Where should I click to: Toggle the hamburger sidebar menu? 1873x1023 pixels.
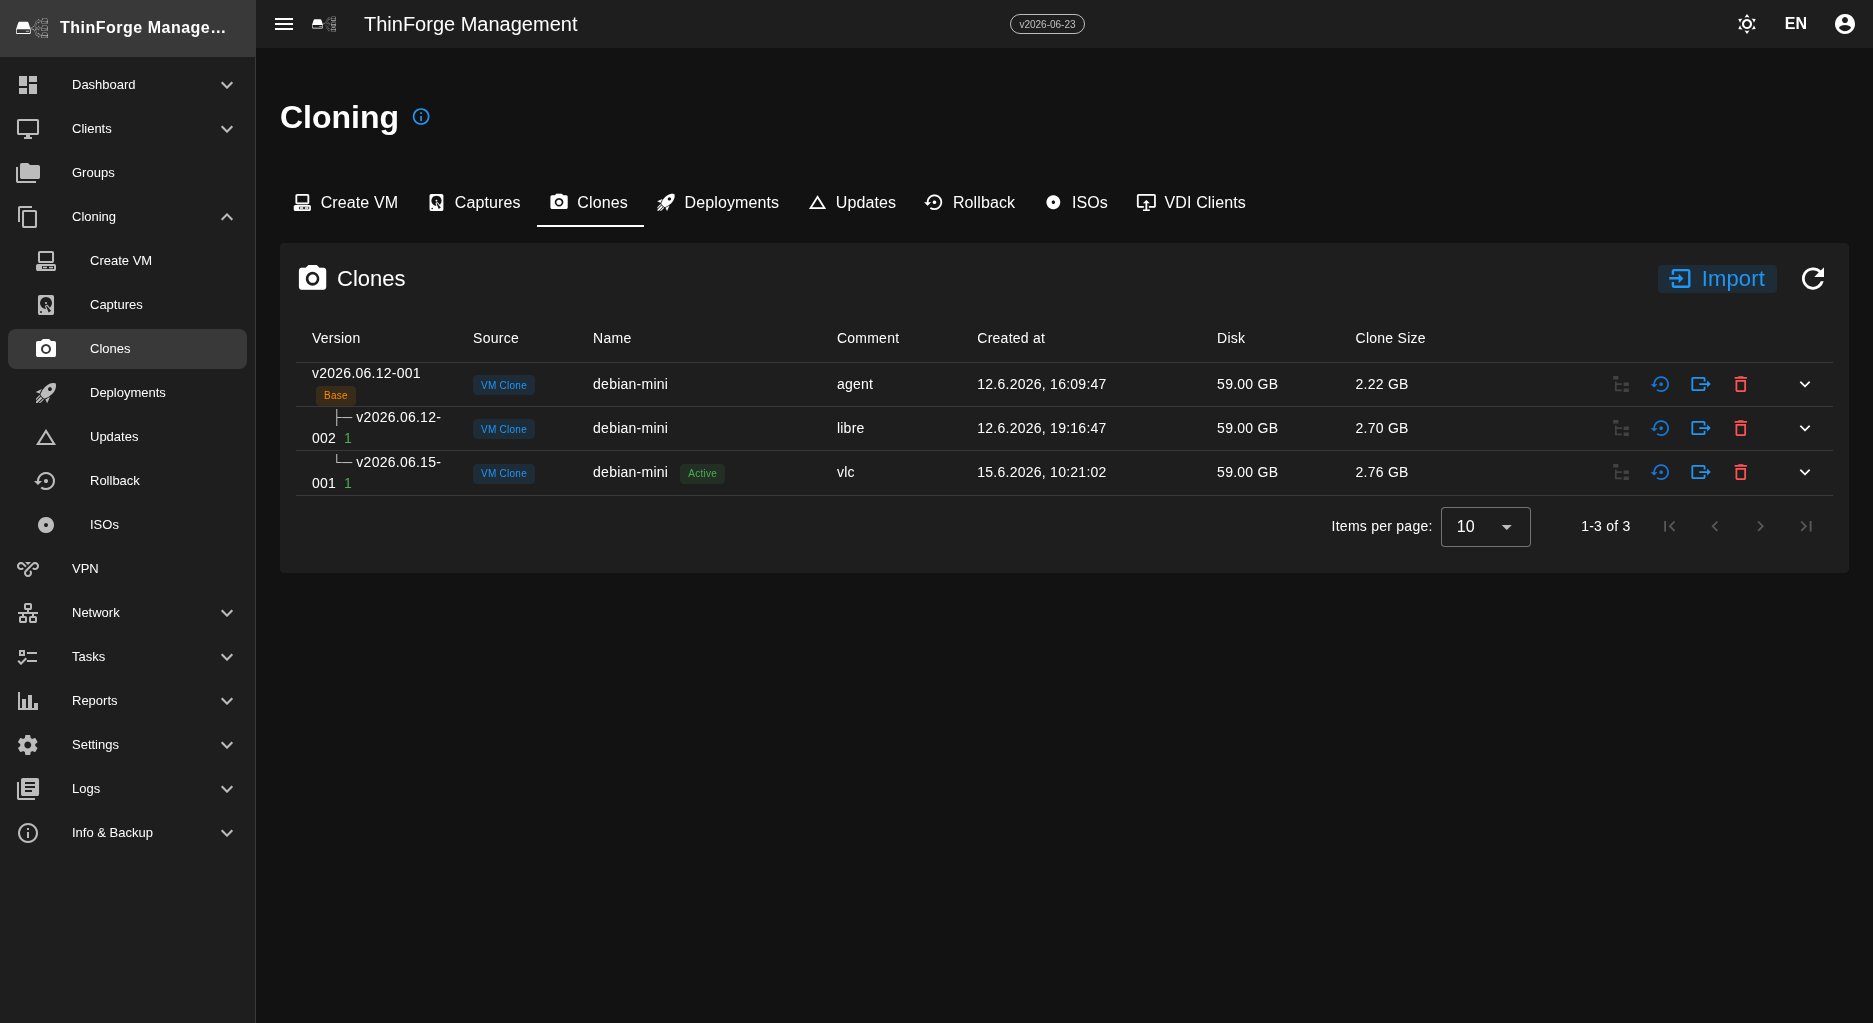click(x=284, y=24)
